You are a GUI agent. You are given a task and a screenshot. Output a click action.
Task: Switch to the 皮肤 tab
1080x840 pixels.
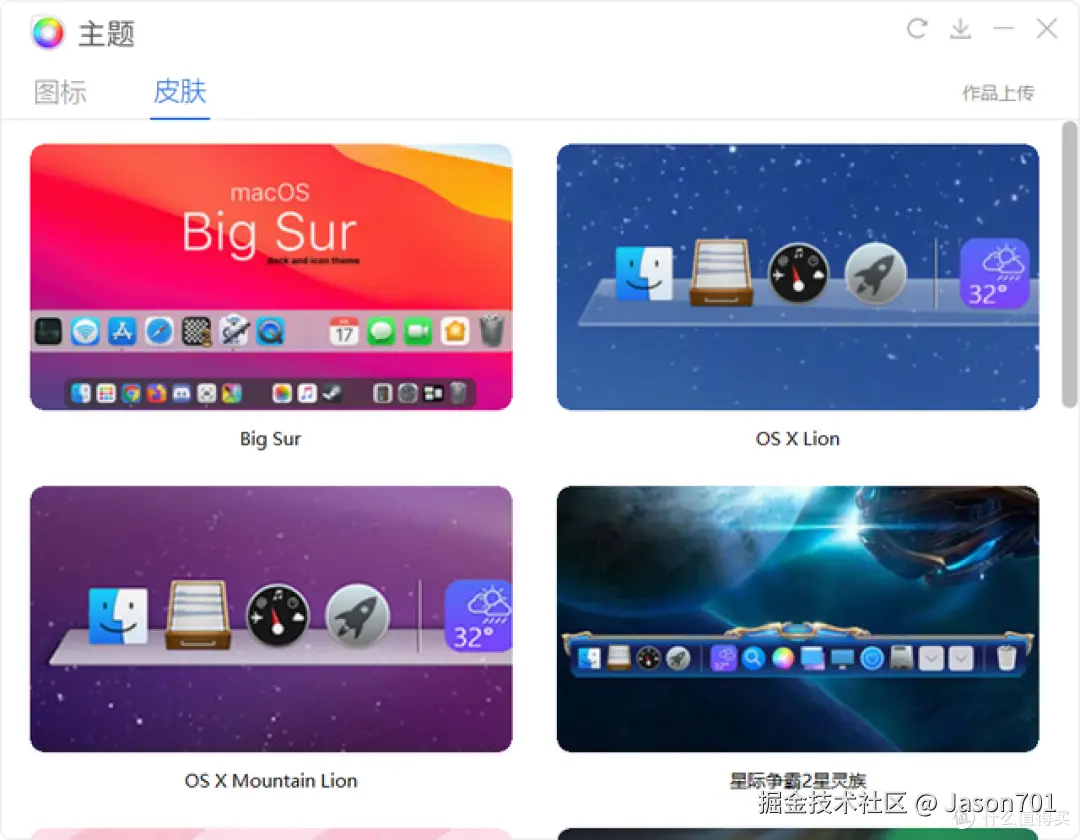point(180,92)
